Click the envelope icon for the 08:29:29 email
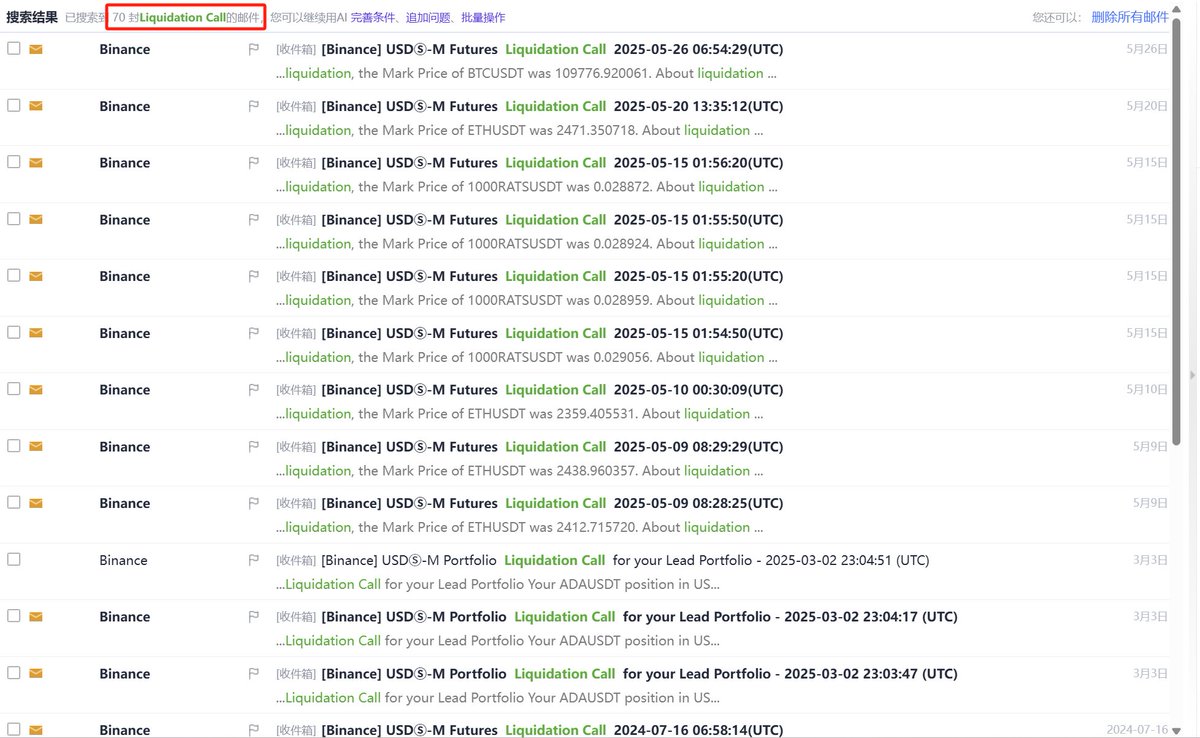Image resolution: width=1200 pixels, height=738 pixels. tap(36, 446)
